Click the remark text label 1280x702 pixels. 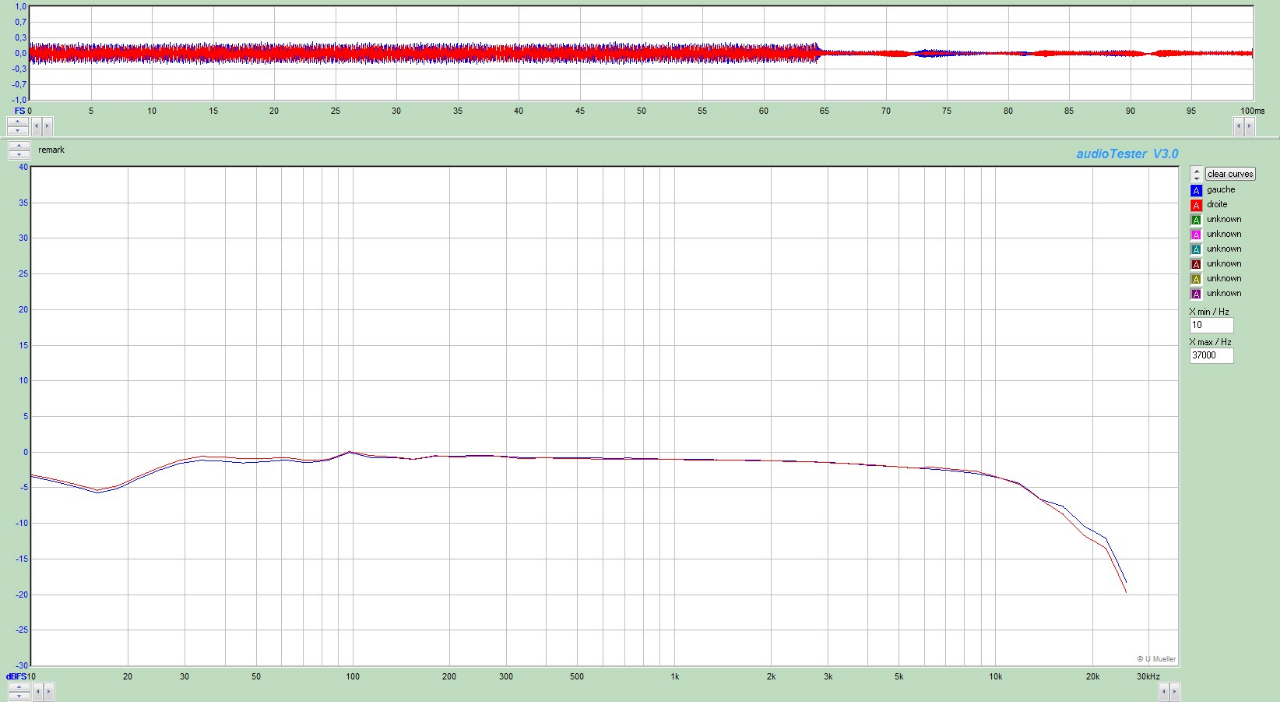pos(51,150)
